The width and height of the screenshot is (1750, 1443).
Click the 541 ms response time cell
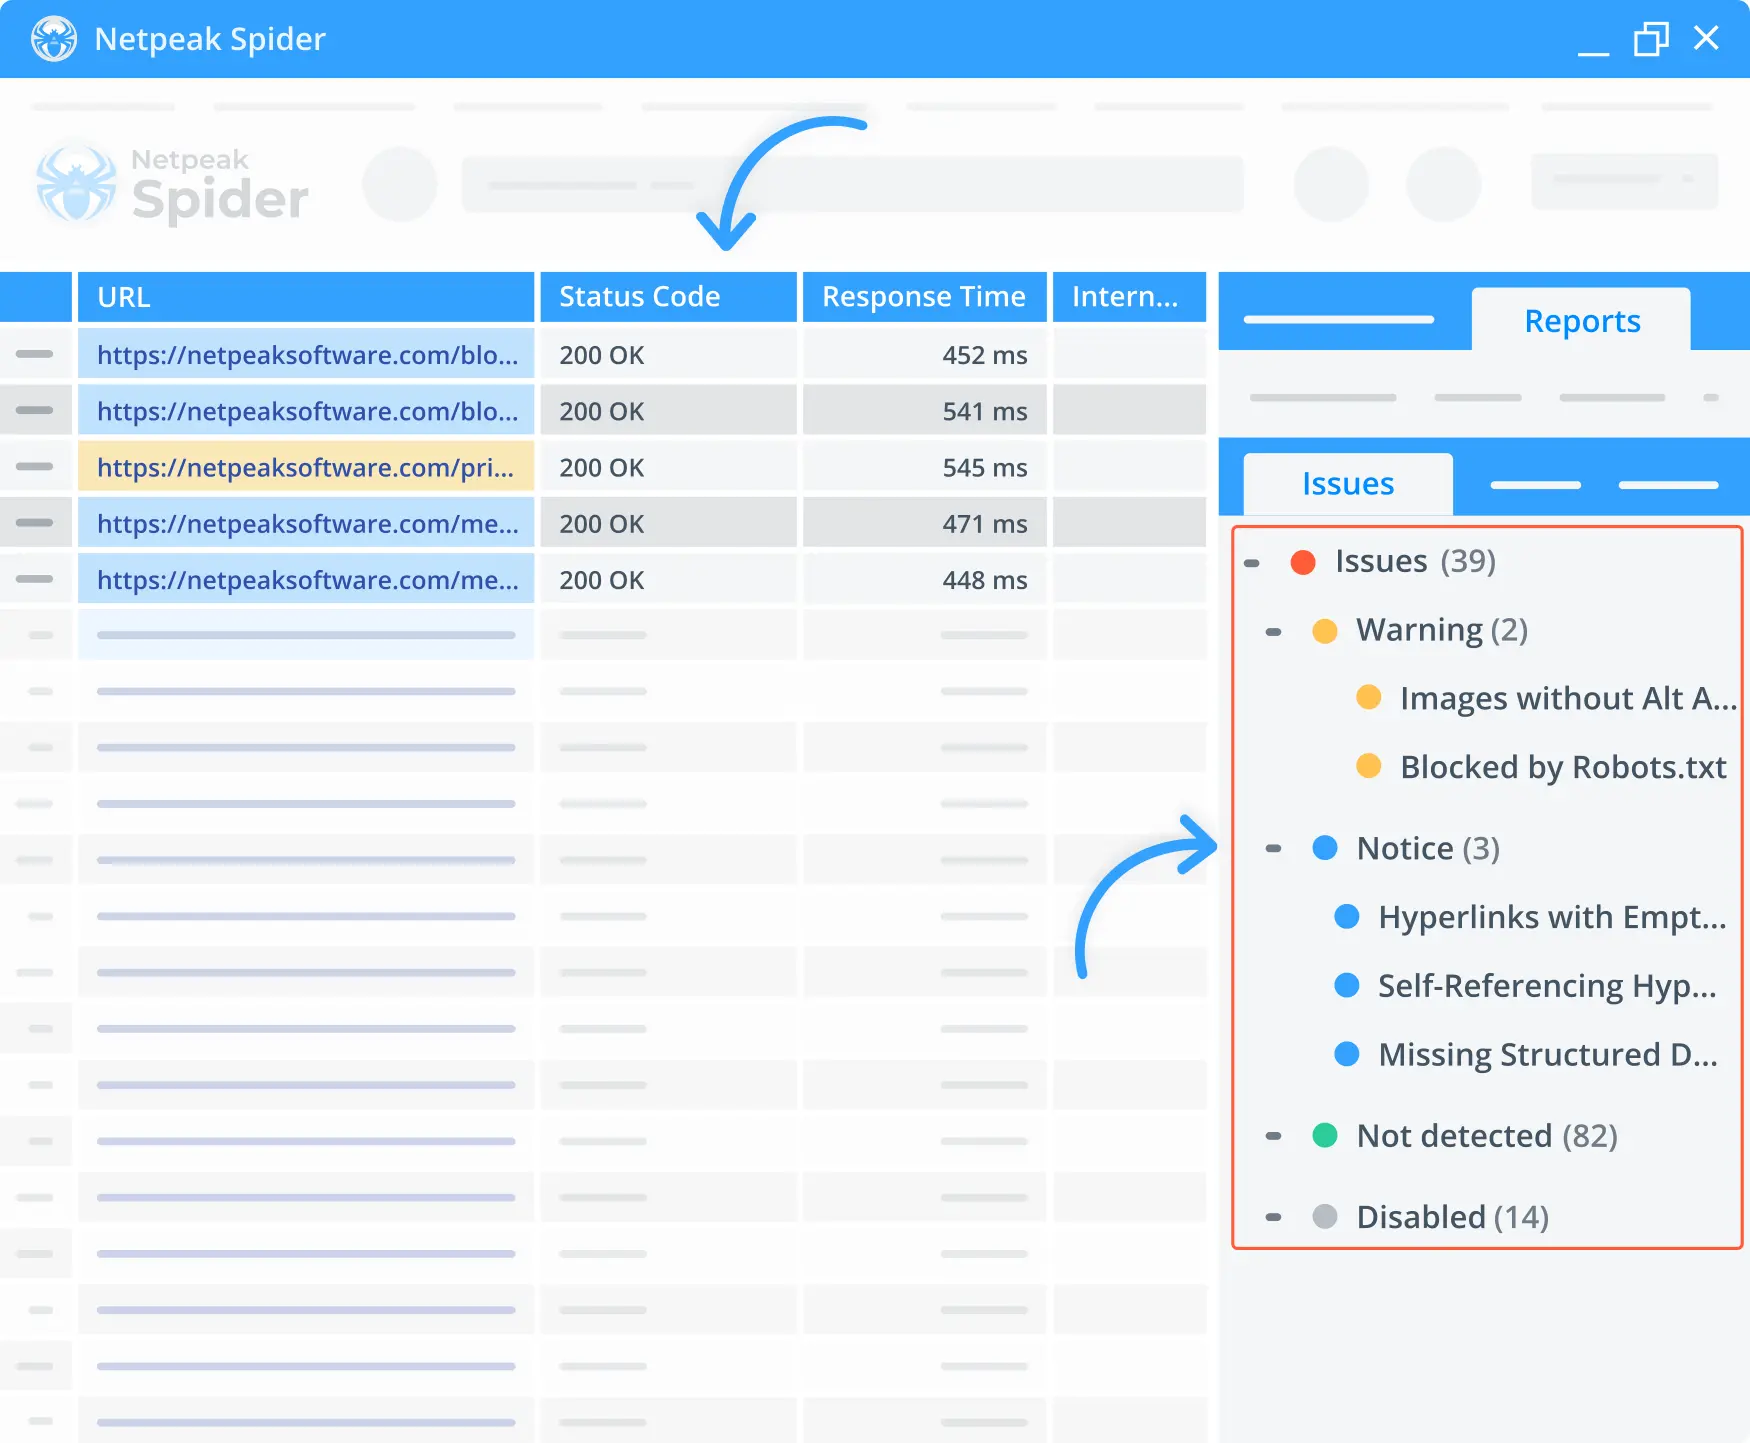point(925,411)
